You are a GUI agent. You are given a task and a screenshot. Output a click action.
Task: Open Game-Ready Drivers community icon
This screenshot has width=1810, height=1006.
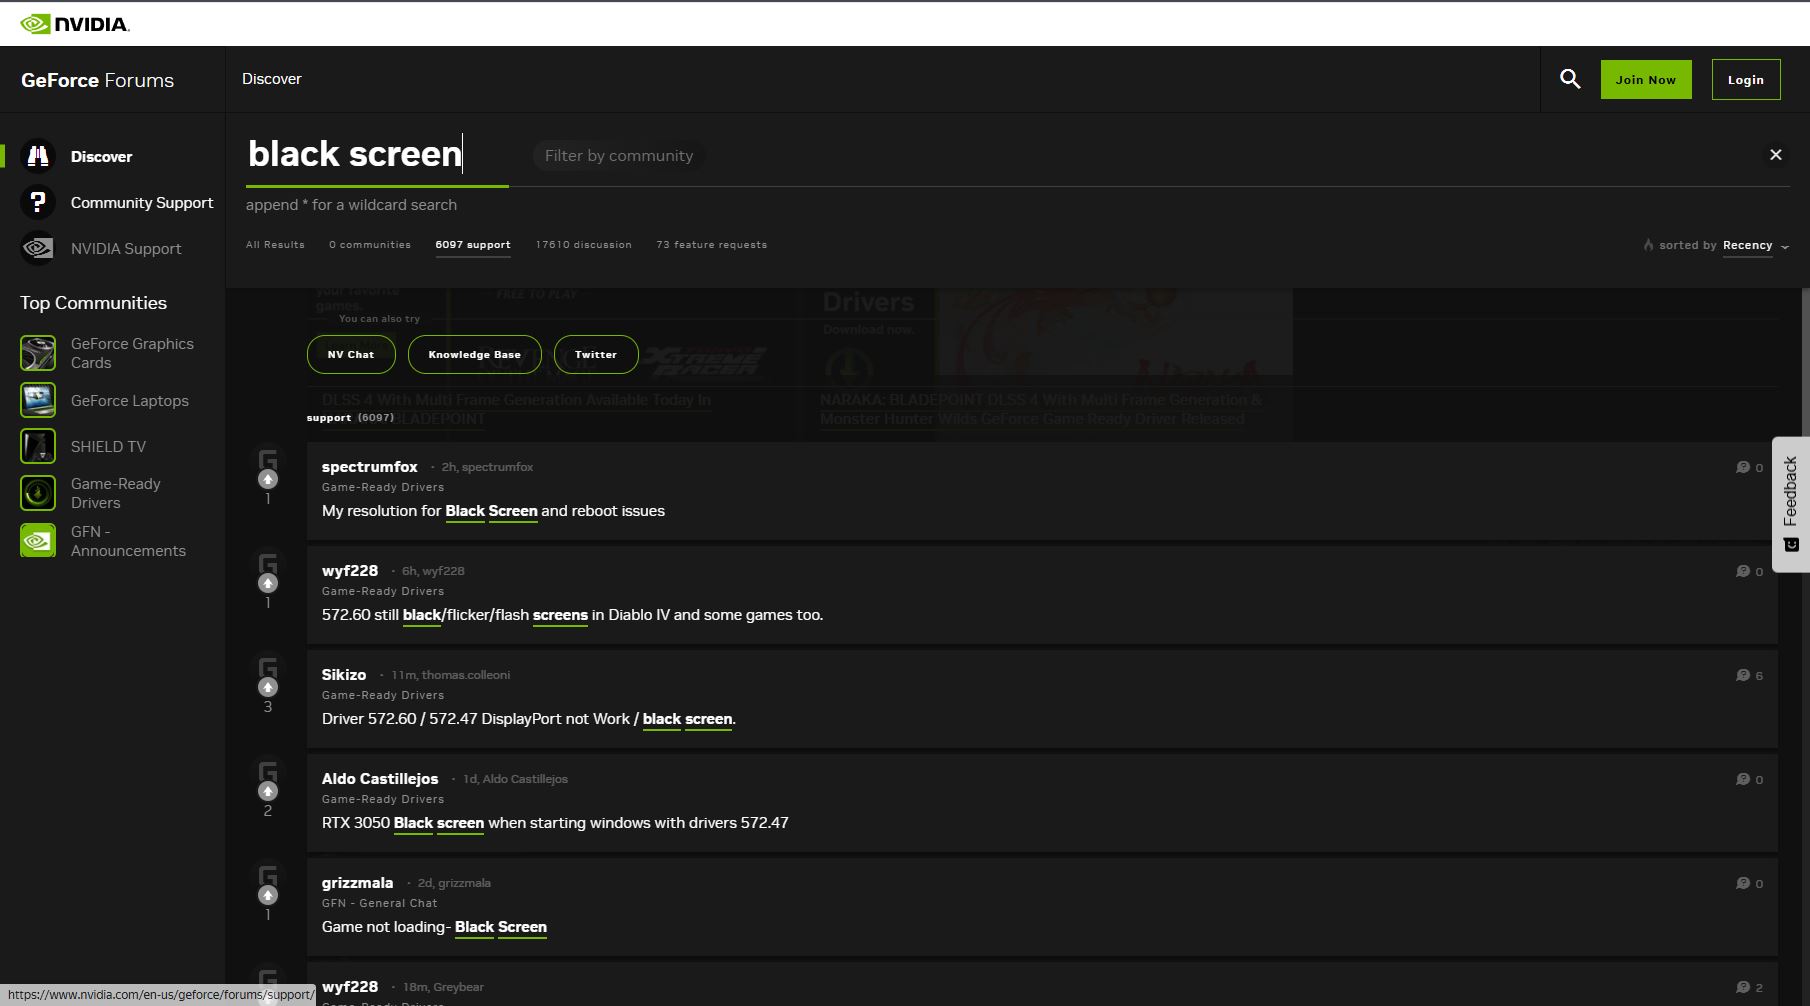pyautogui.click(x=38, y=493)
